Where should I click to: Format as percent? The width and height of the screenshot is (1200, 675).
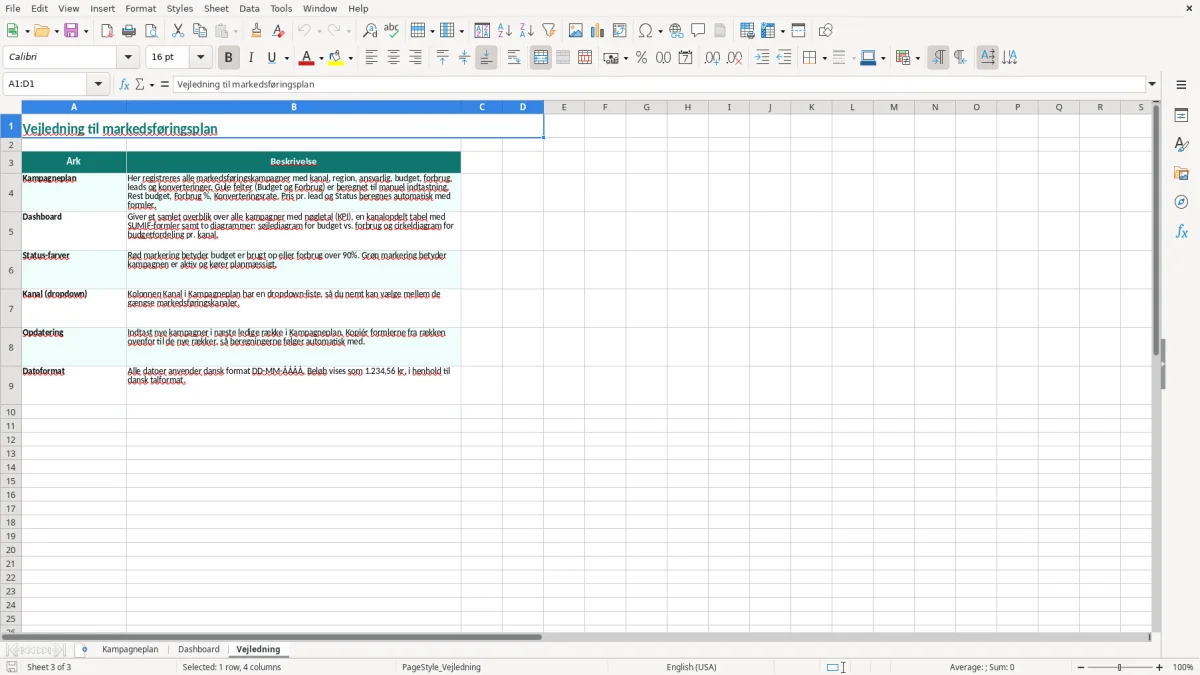(x=642, y=58)
